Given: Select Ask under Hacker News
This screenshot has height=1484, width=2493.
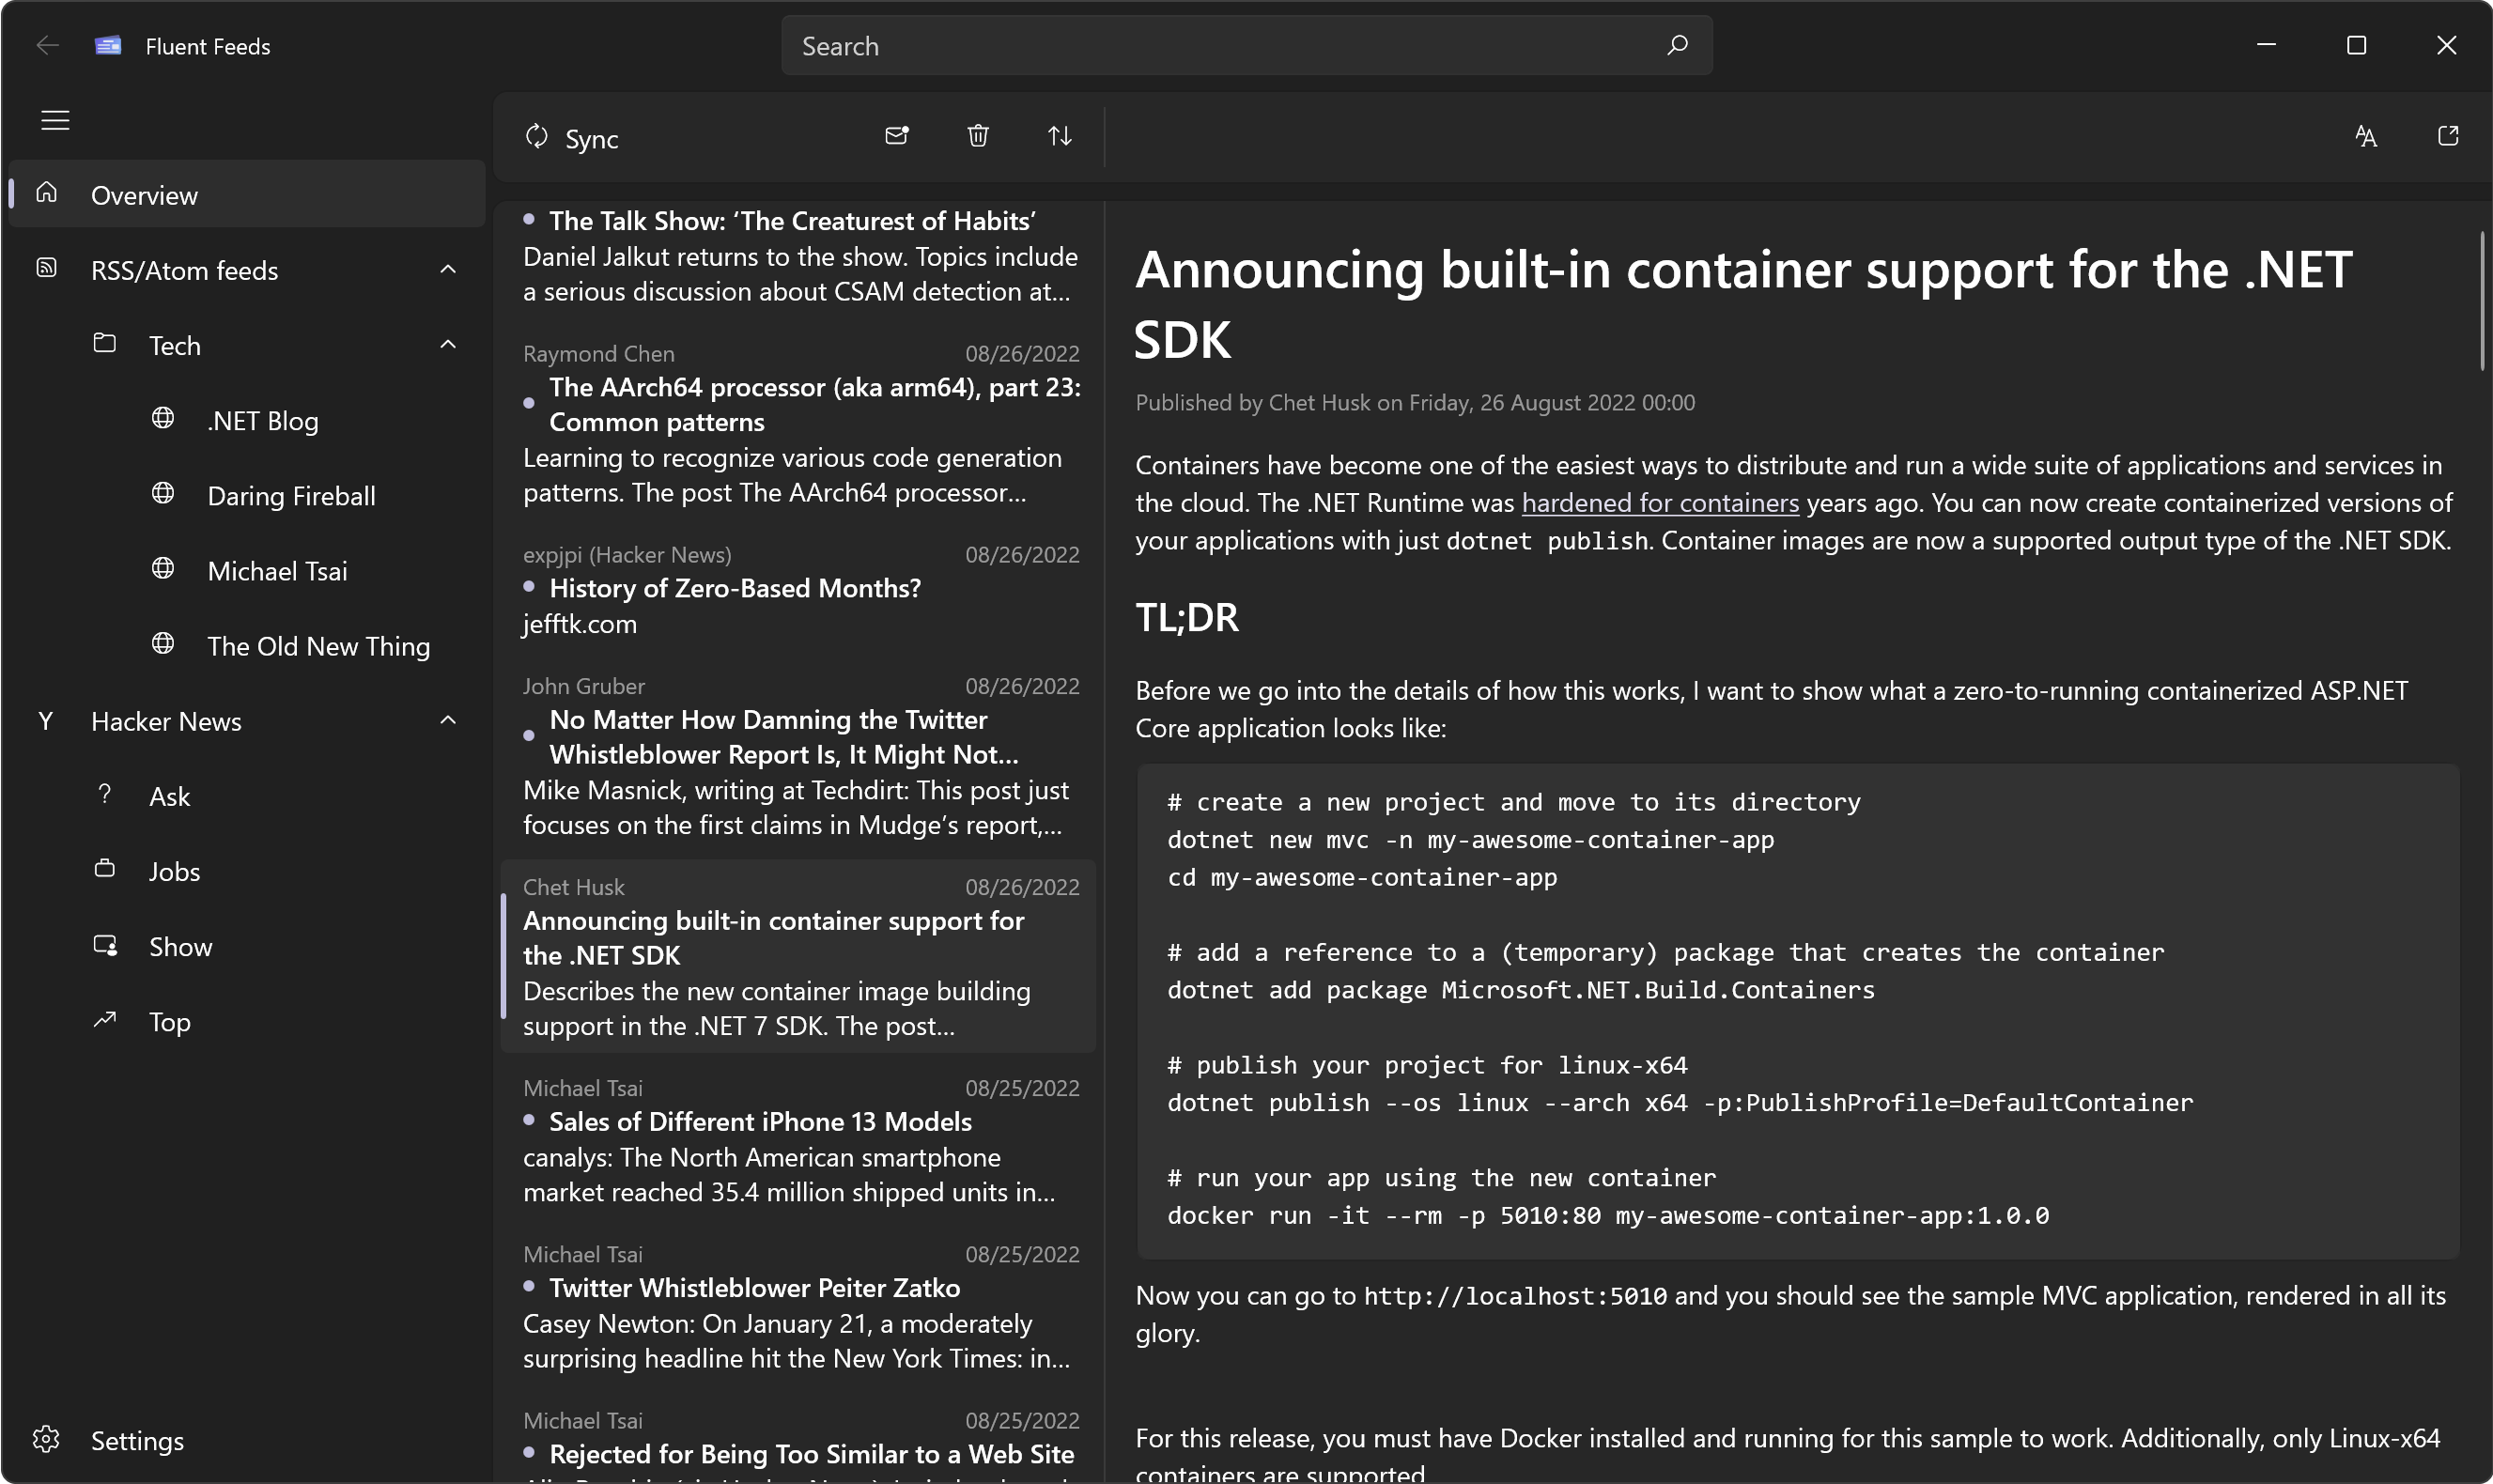Looking at the screenshot, I should [x=171, y=795].
